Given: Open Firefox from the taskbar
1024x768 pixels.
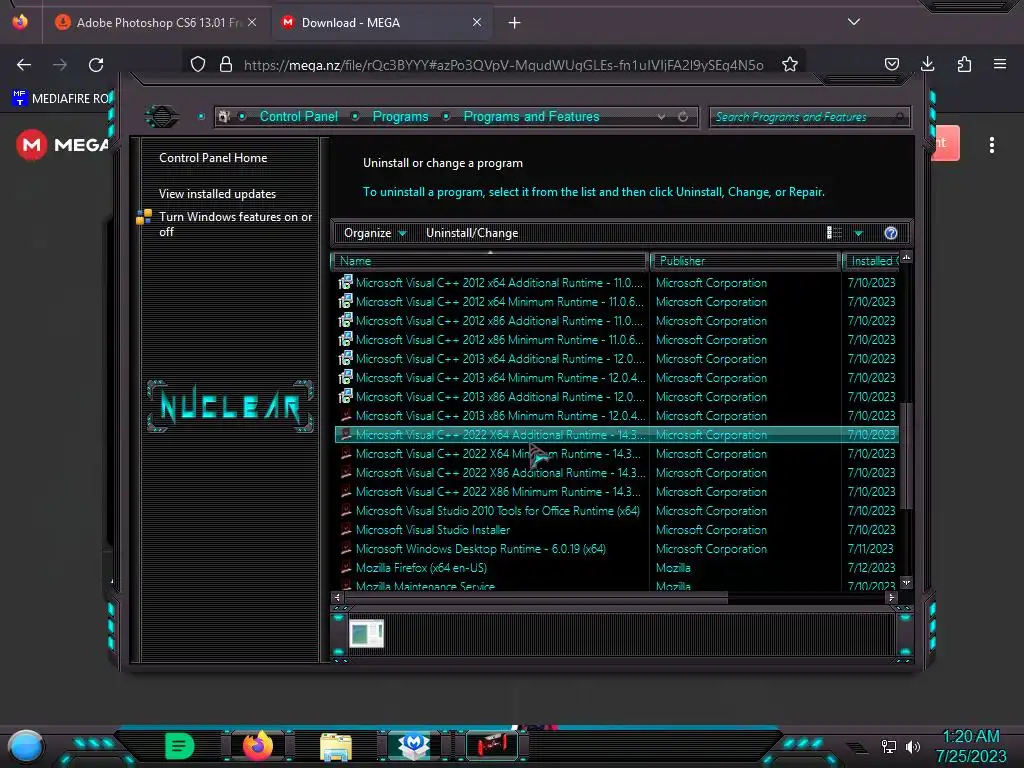Looking at the screenshot, I should (x=258, y=745).
